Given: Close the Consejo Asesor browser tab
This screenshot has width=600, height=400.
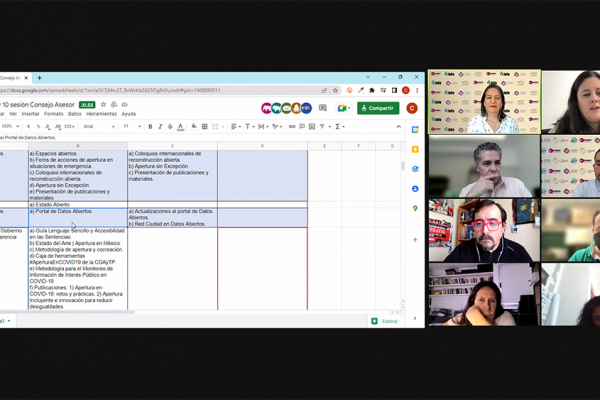Looking at the screenshot, I should (26, 78).
